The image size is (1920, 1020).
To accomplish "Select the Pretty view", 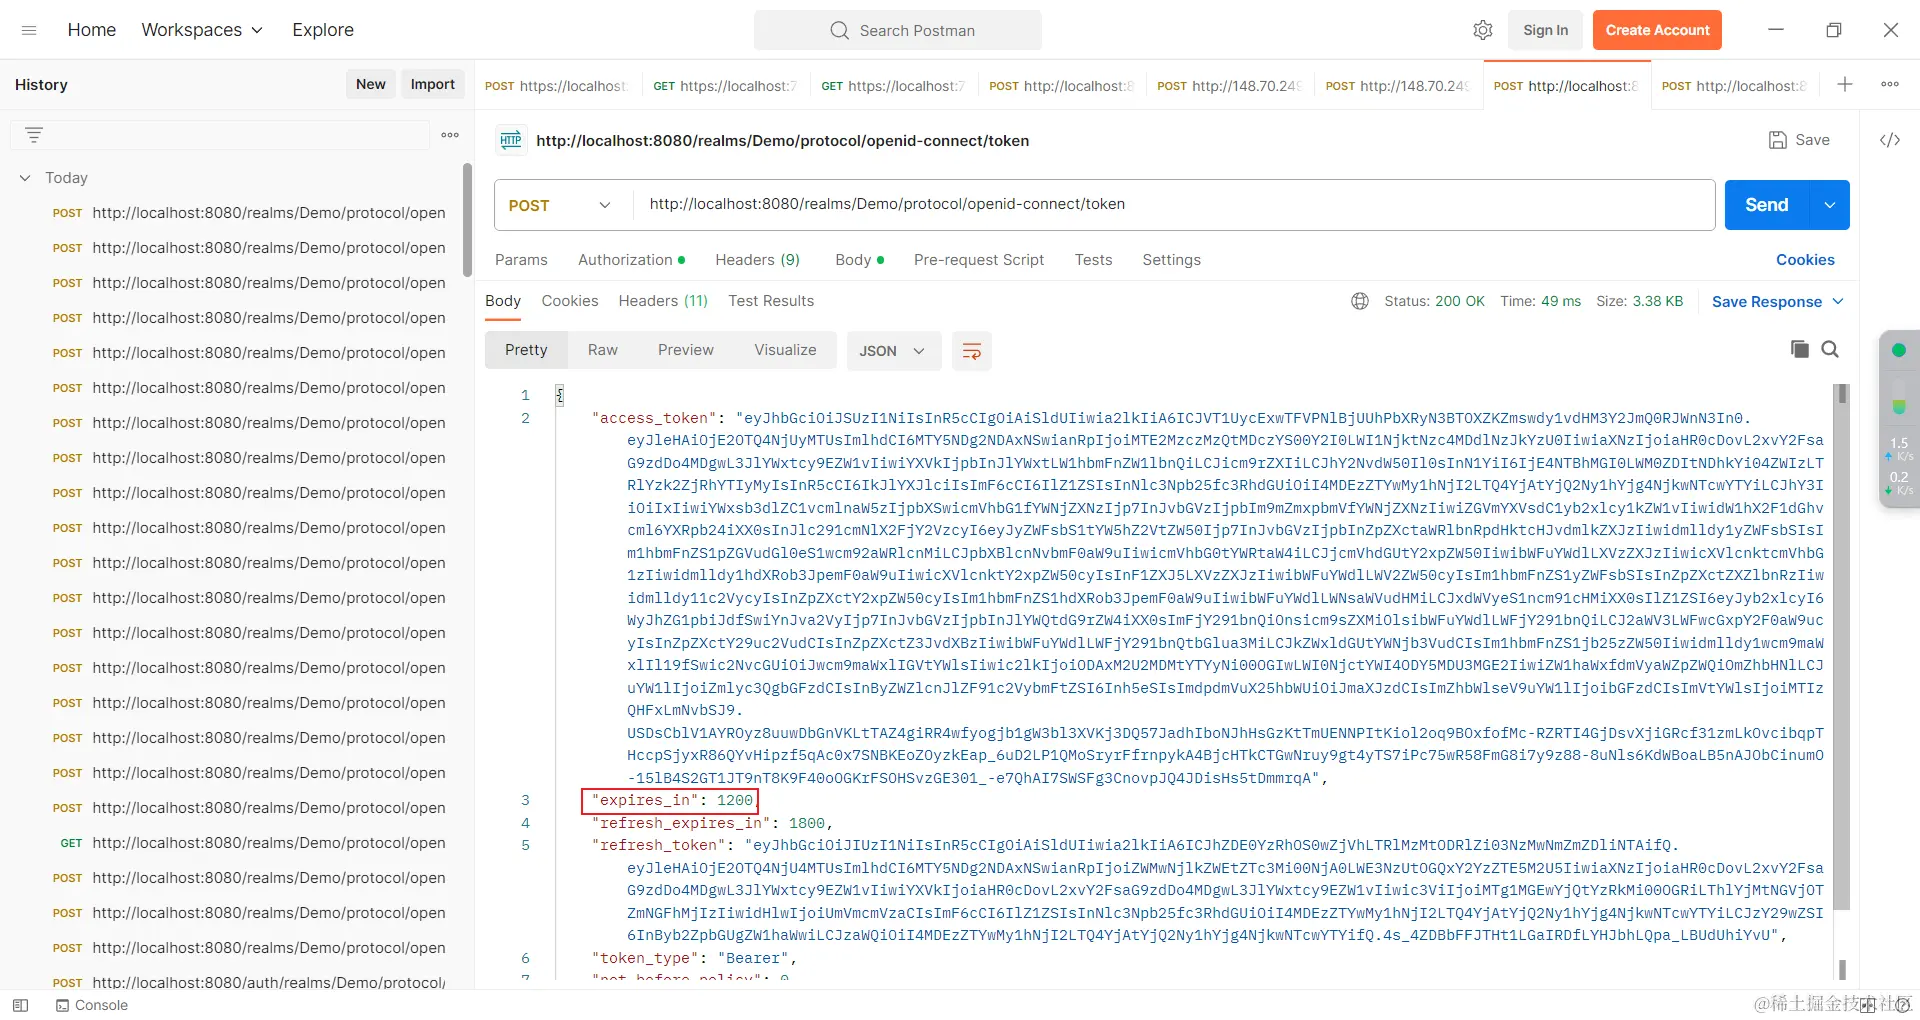I will point(526,350).
